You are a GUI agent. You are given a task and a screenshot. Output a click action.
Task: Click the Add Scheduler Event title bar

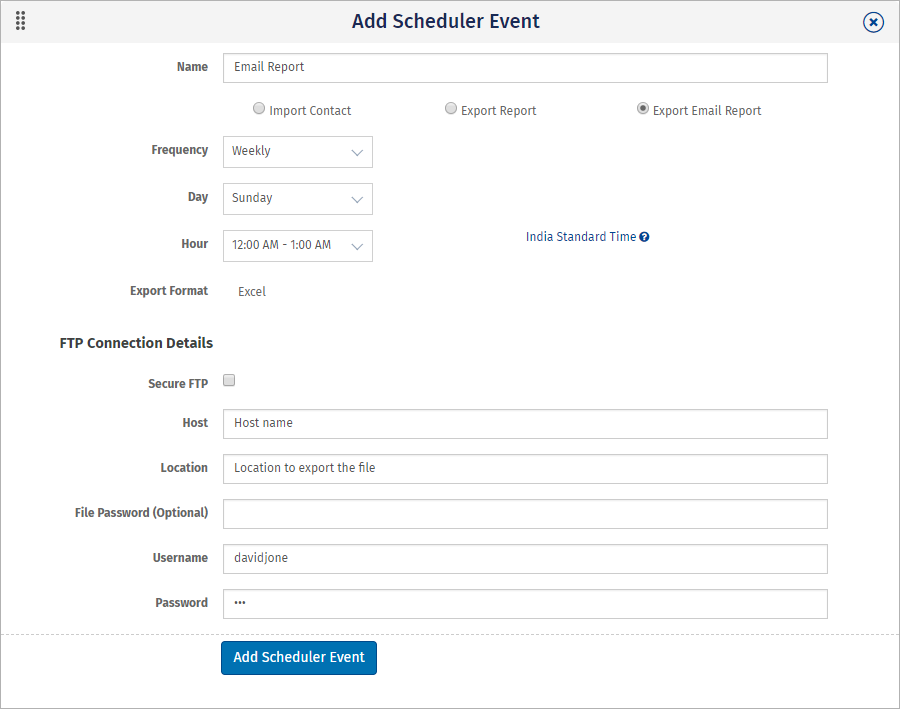click(x=446, y=21)
